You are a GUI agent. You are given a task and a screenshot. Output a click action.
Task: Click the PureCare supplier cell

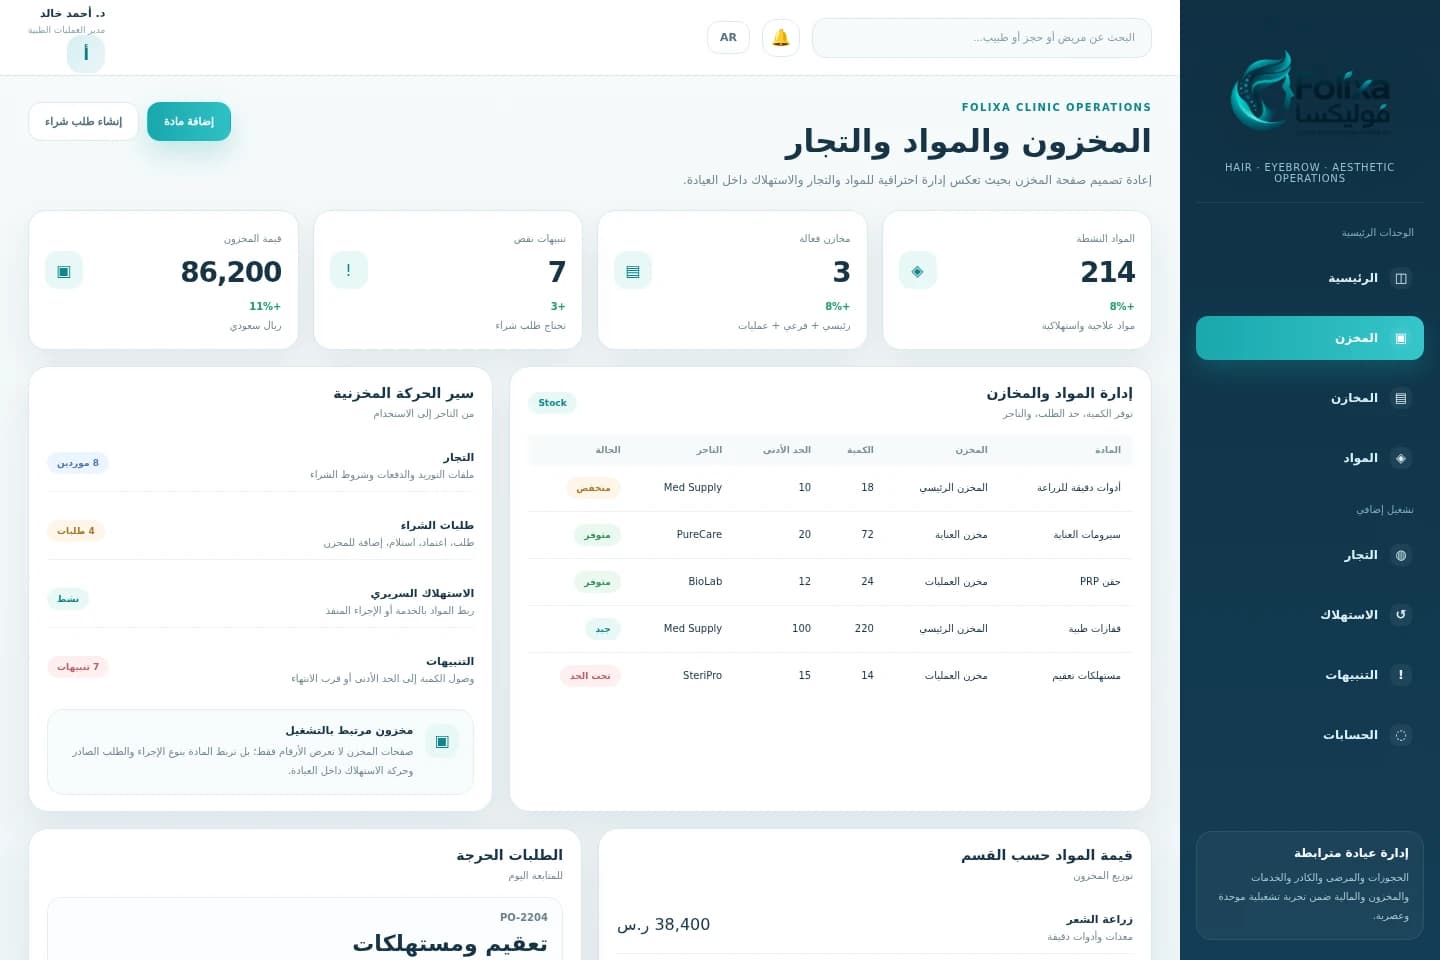pos(699,535)
